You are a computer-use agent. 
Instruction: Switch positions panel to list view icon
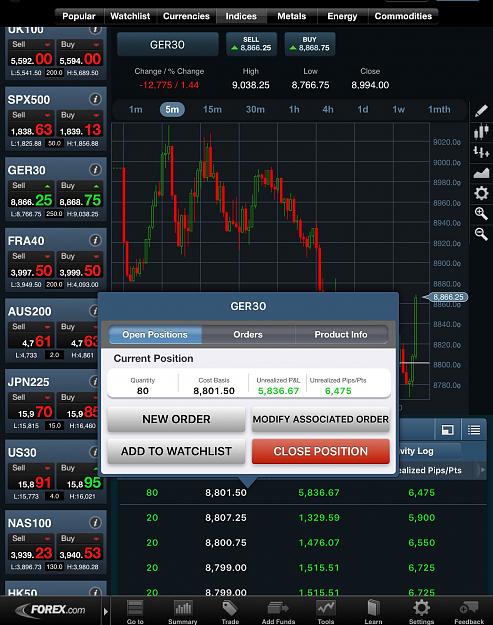(x=474, y=430)
